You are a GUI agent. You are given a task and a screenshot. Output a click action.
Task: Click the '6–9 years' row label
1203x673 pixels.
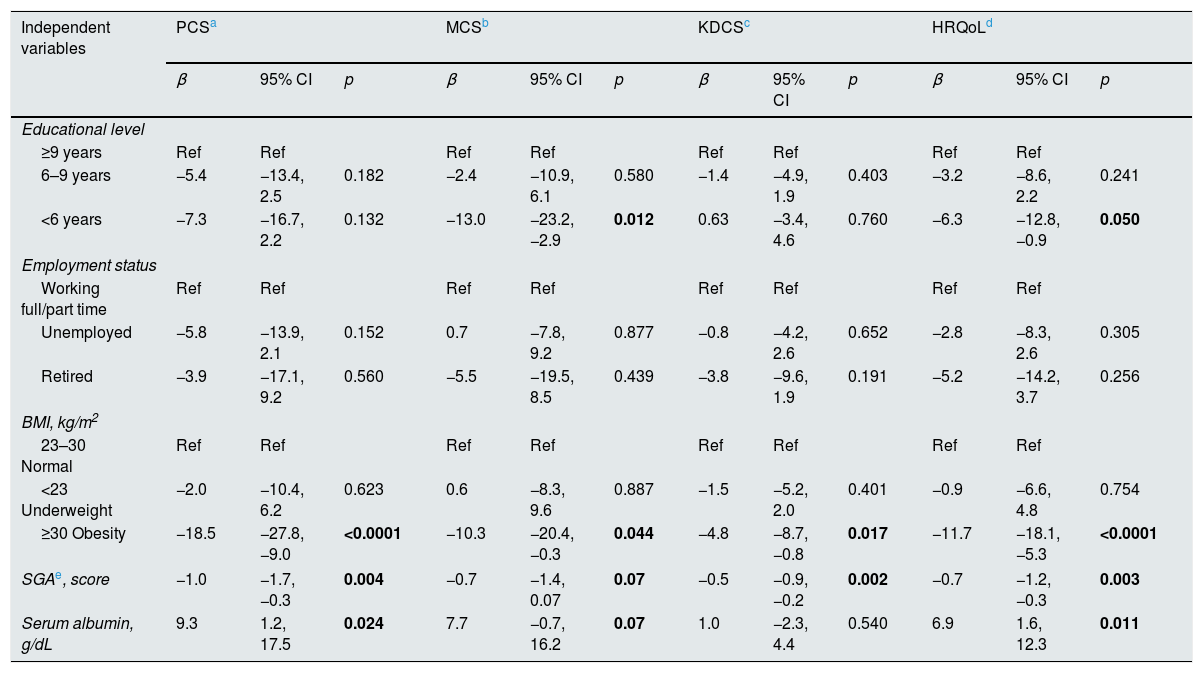pyautogui.click(x=76, y=176)
